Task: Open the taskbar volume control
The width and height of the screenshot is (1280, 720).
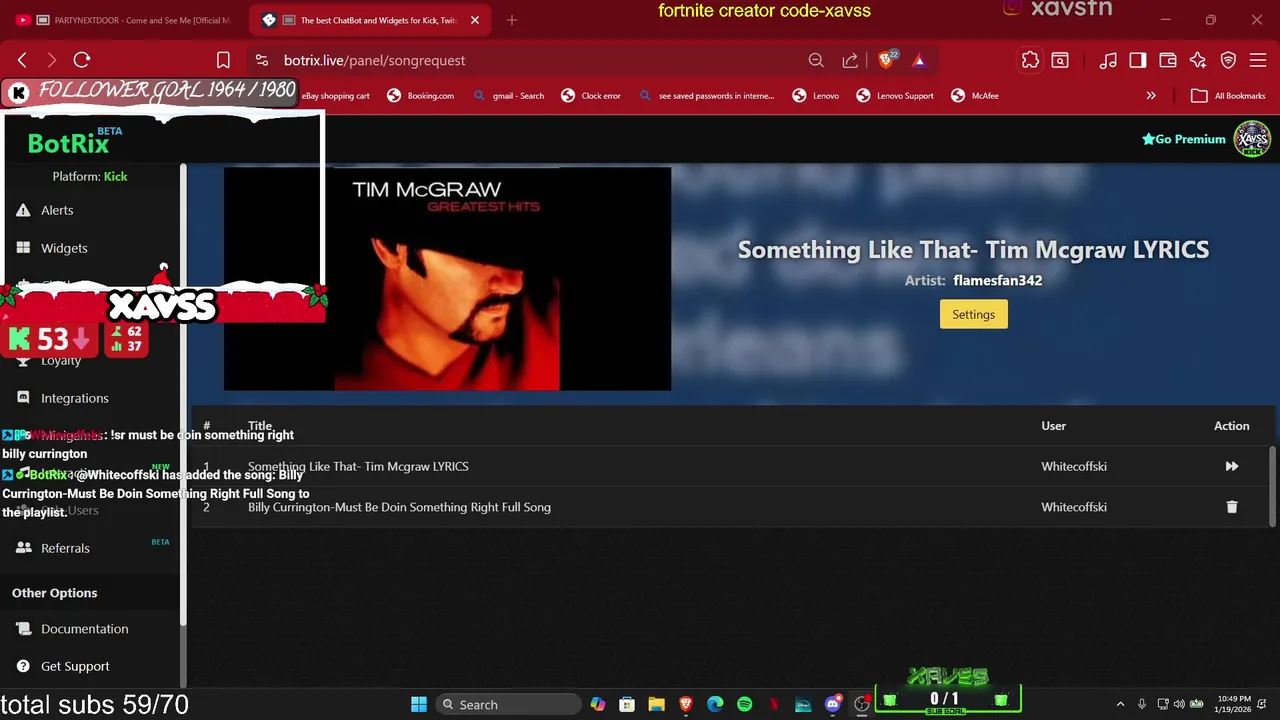Action: click(x=1179, y=704)
